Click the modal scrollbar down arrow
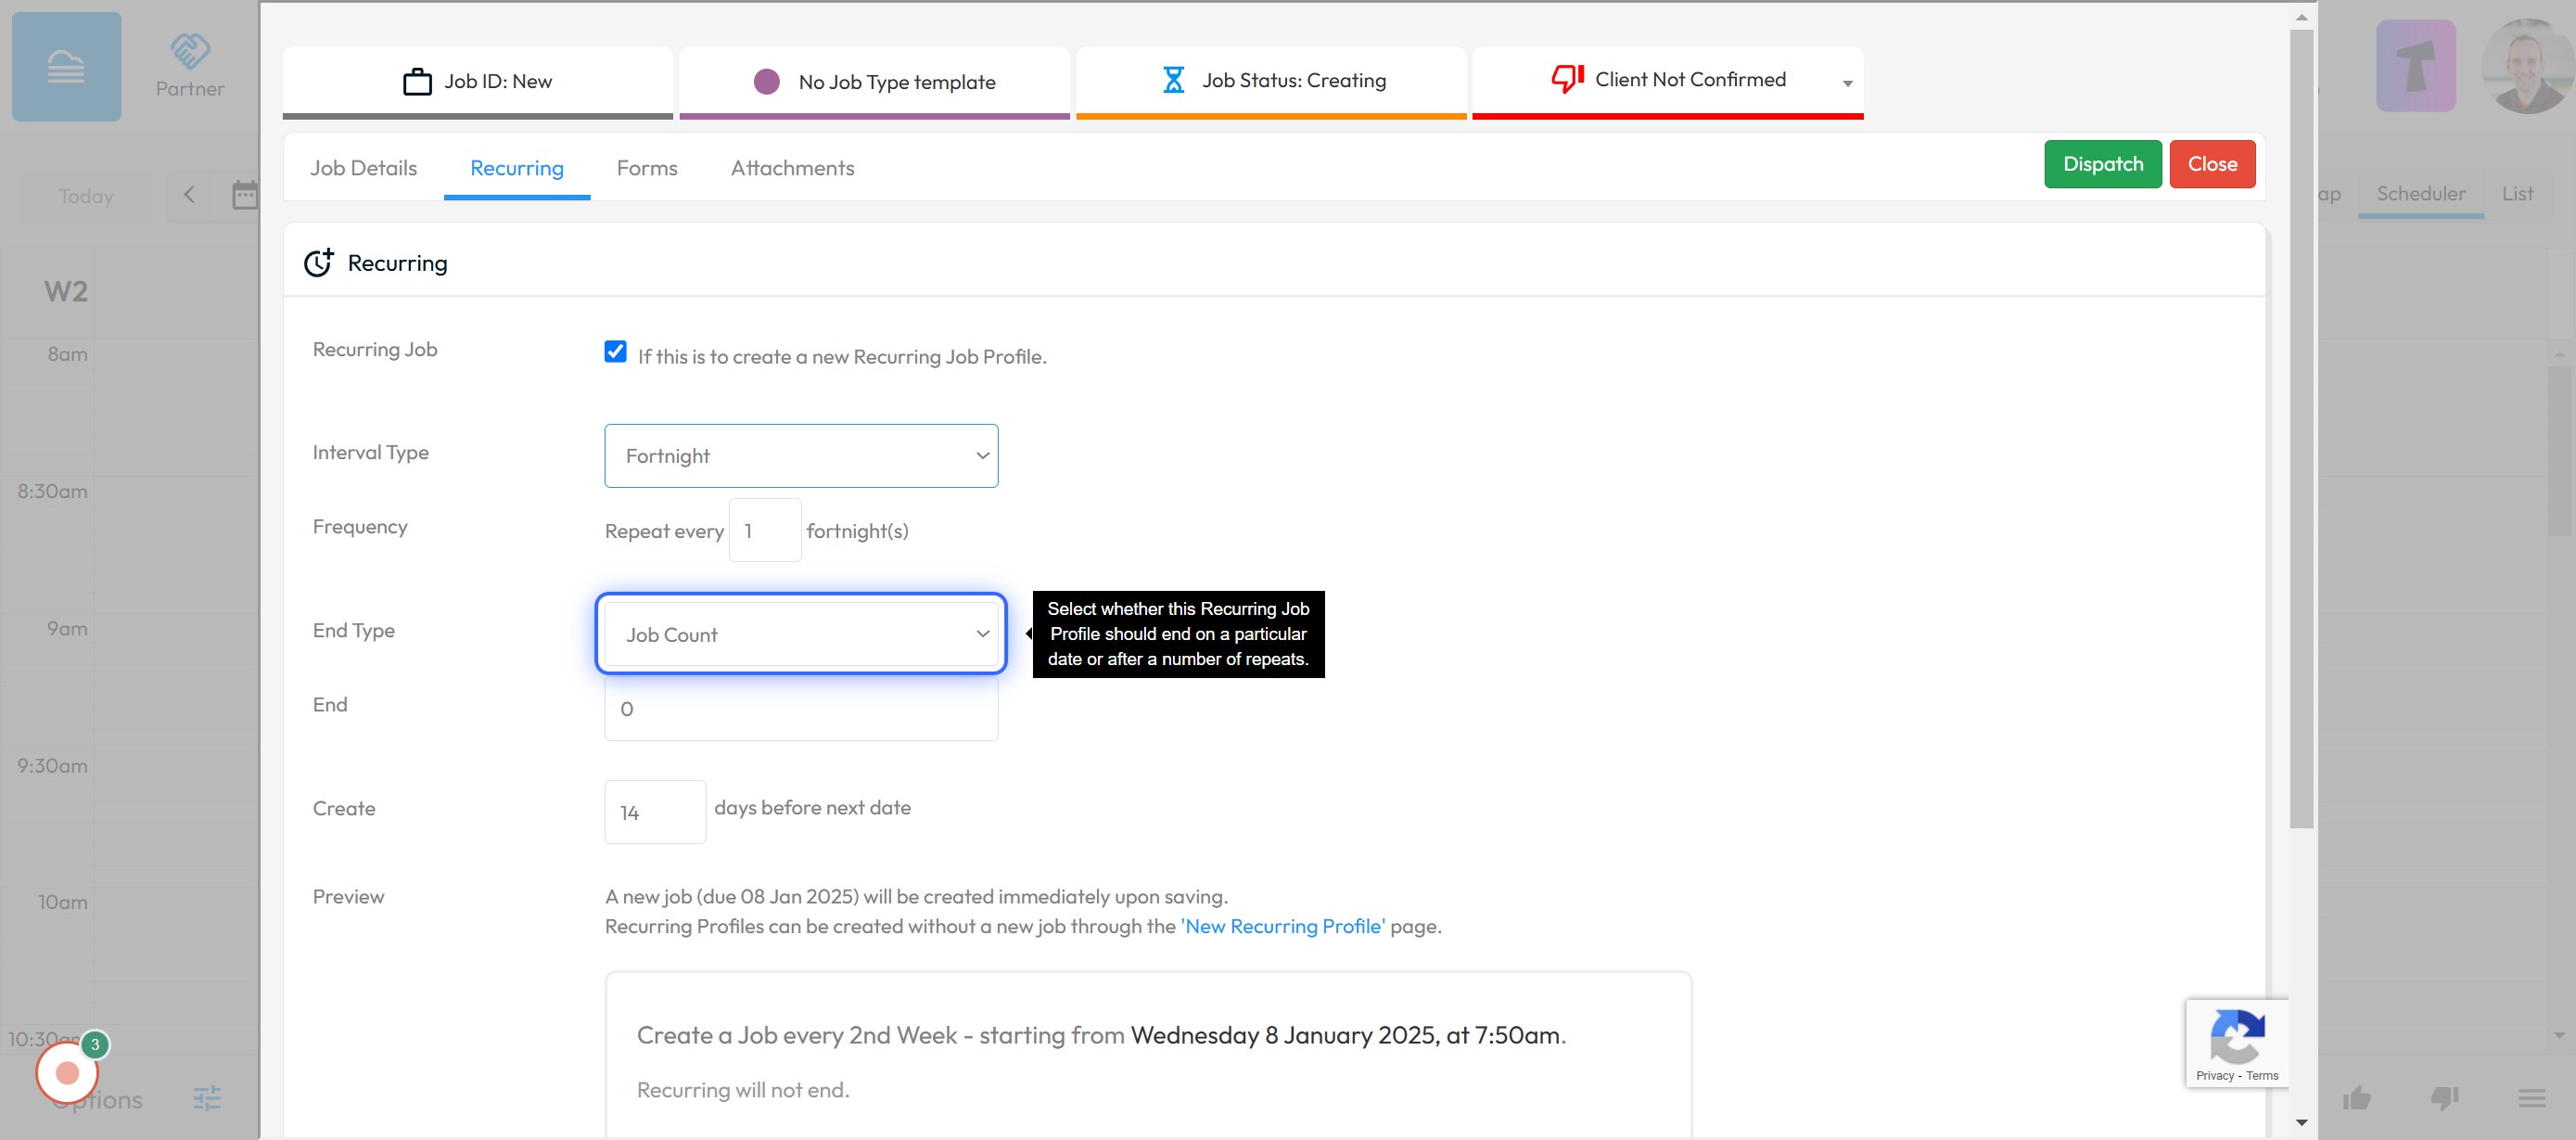Screen dimensions: 2576x1140 tap(2301, 1122)
